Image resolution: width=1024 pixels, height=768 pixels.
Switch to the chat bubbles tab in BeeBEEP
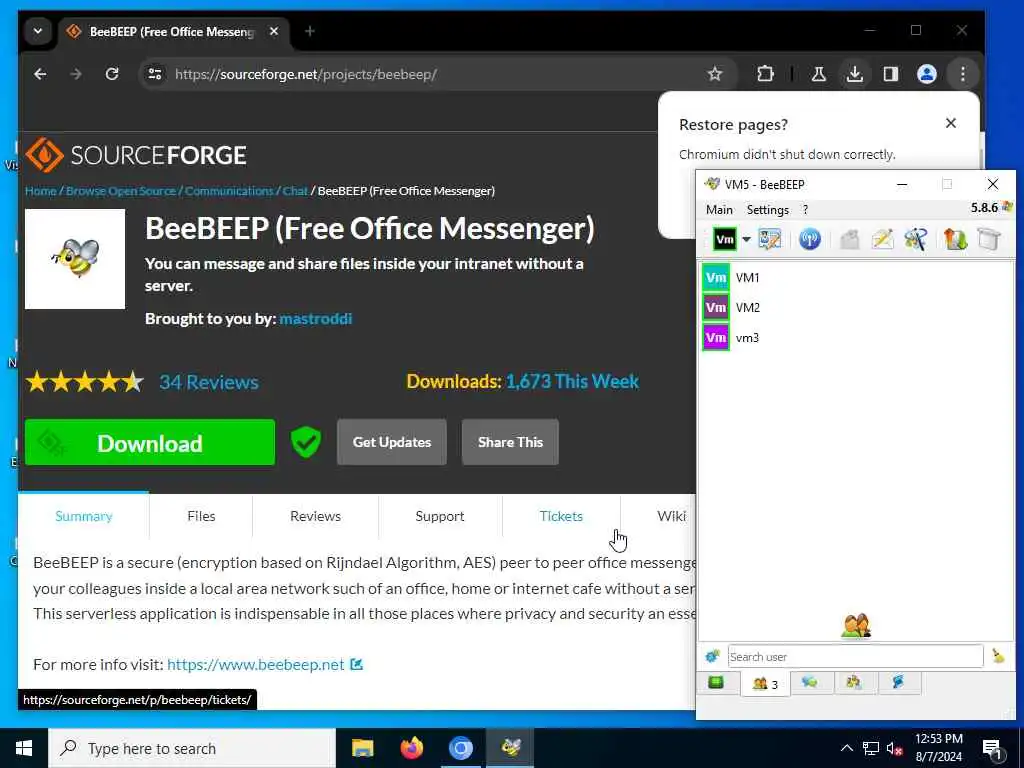click(810, 683)
